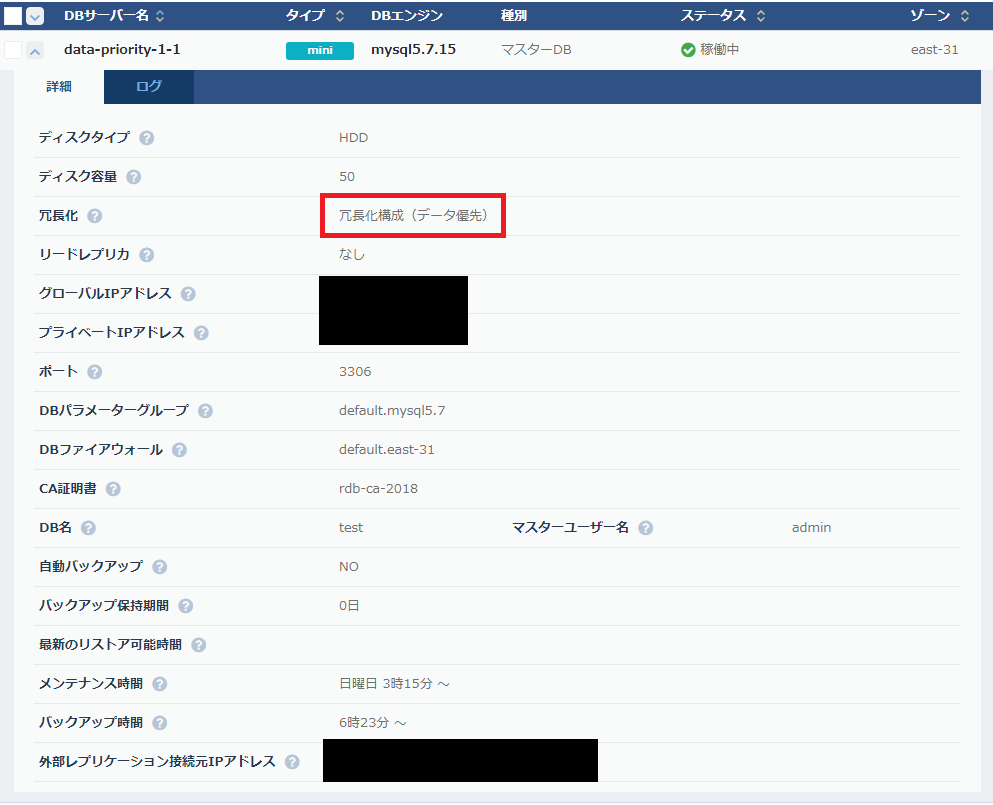The image size is (993, 805).
Task: Open help icon for メンテナンス時間
Action: (160, 684)
